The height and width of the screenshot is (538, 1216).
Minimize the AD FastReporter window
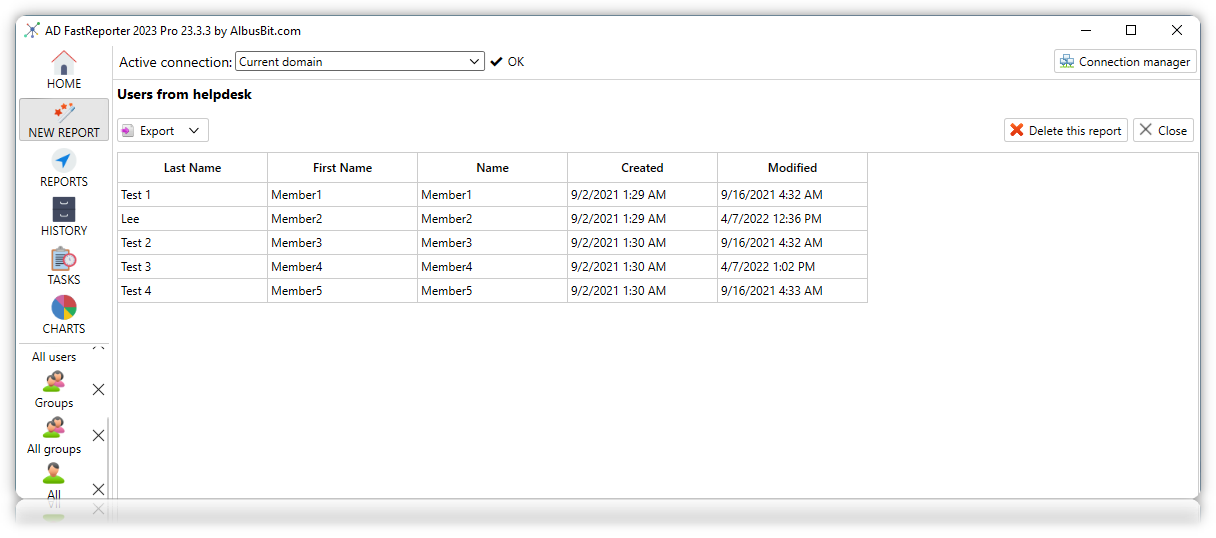click(x=1085, y=30)
